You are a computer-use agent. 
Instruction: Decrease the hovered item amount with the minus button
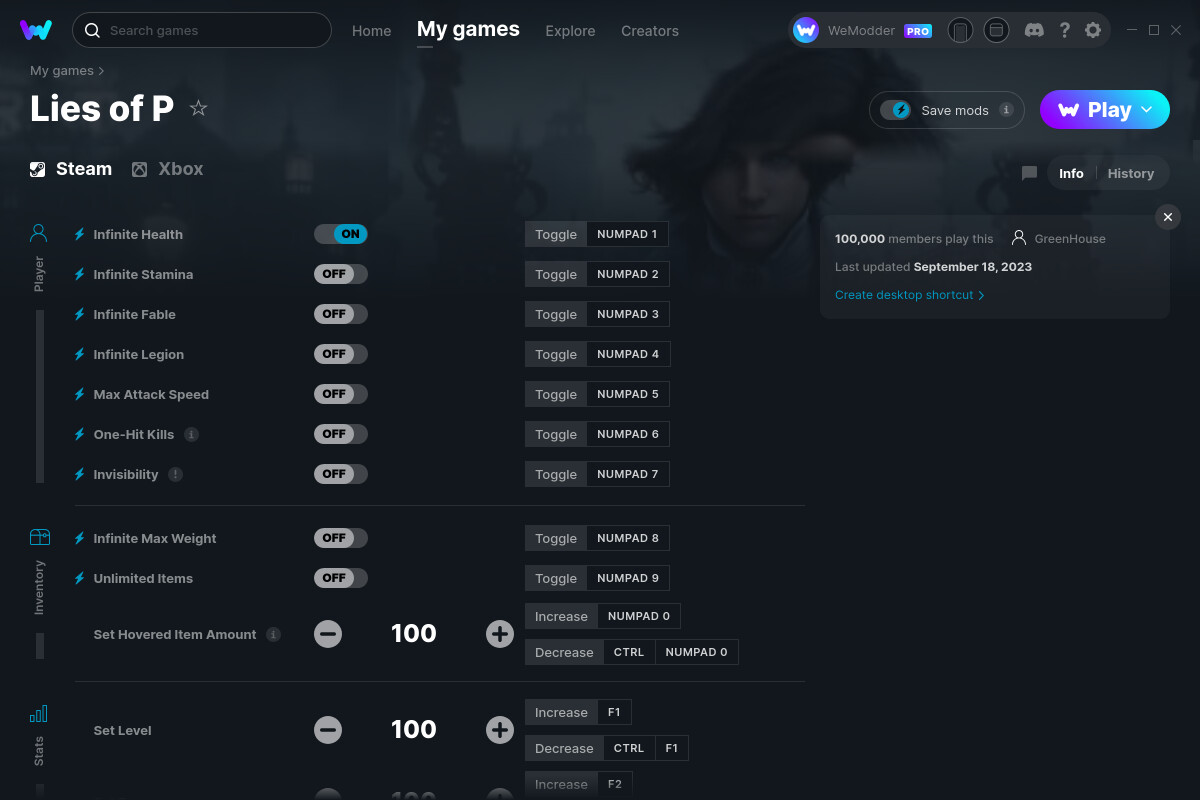tap(328, 633)
